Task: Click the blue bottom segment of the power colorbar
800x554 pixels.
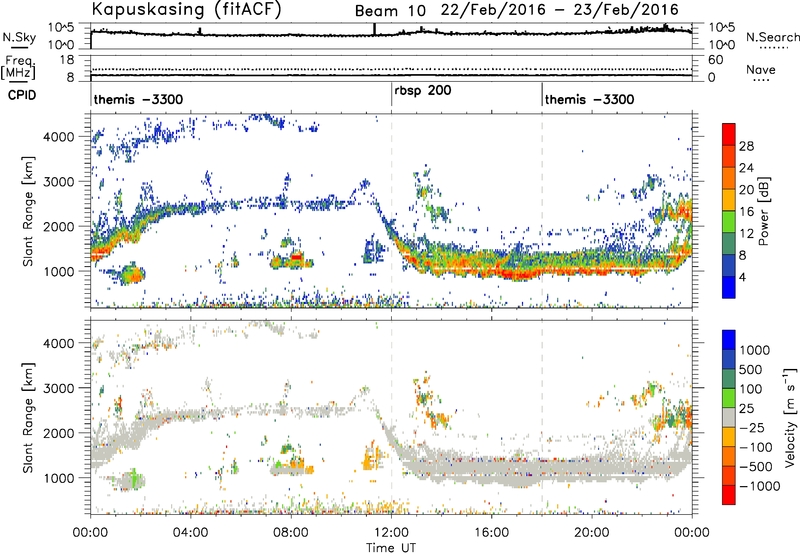Action: pos(729,288)
